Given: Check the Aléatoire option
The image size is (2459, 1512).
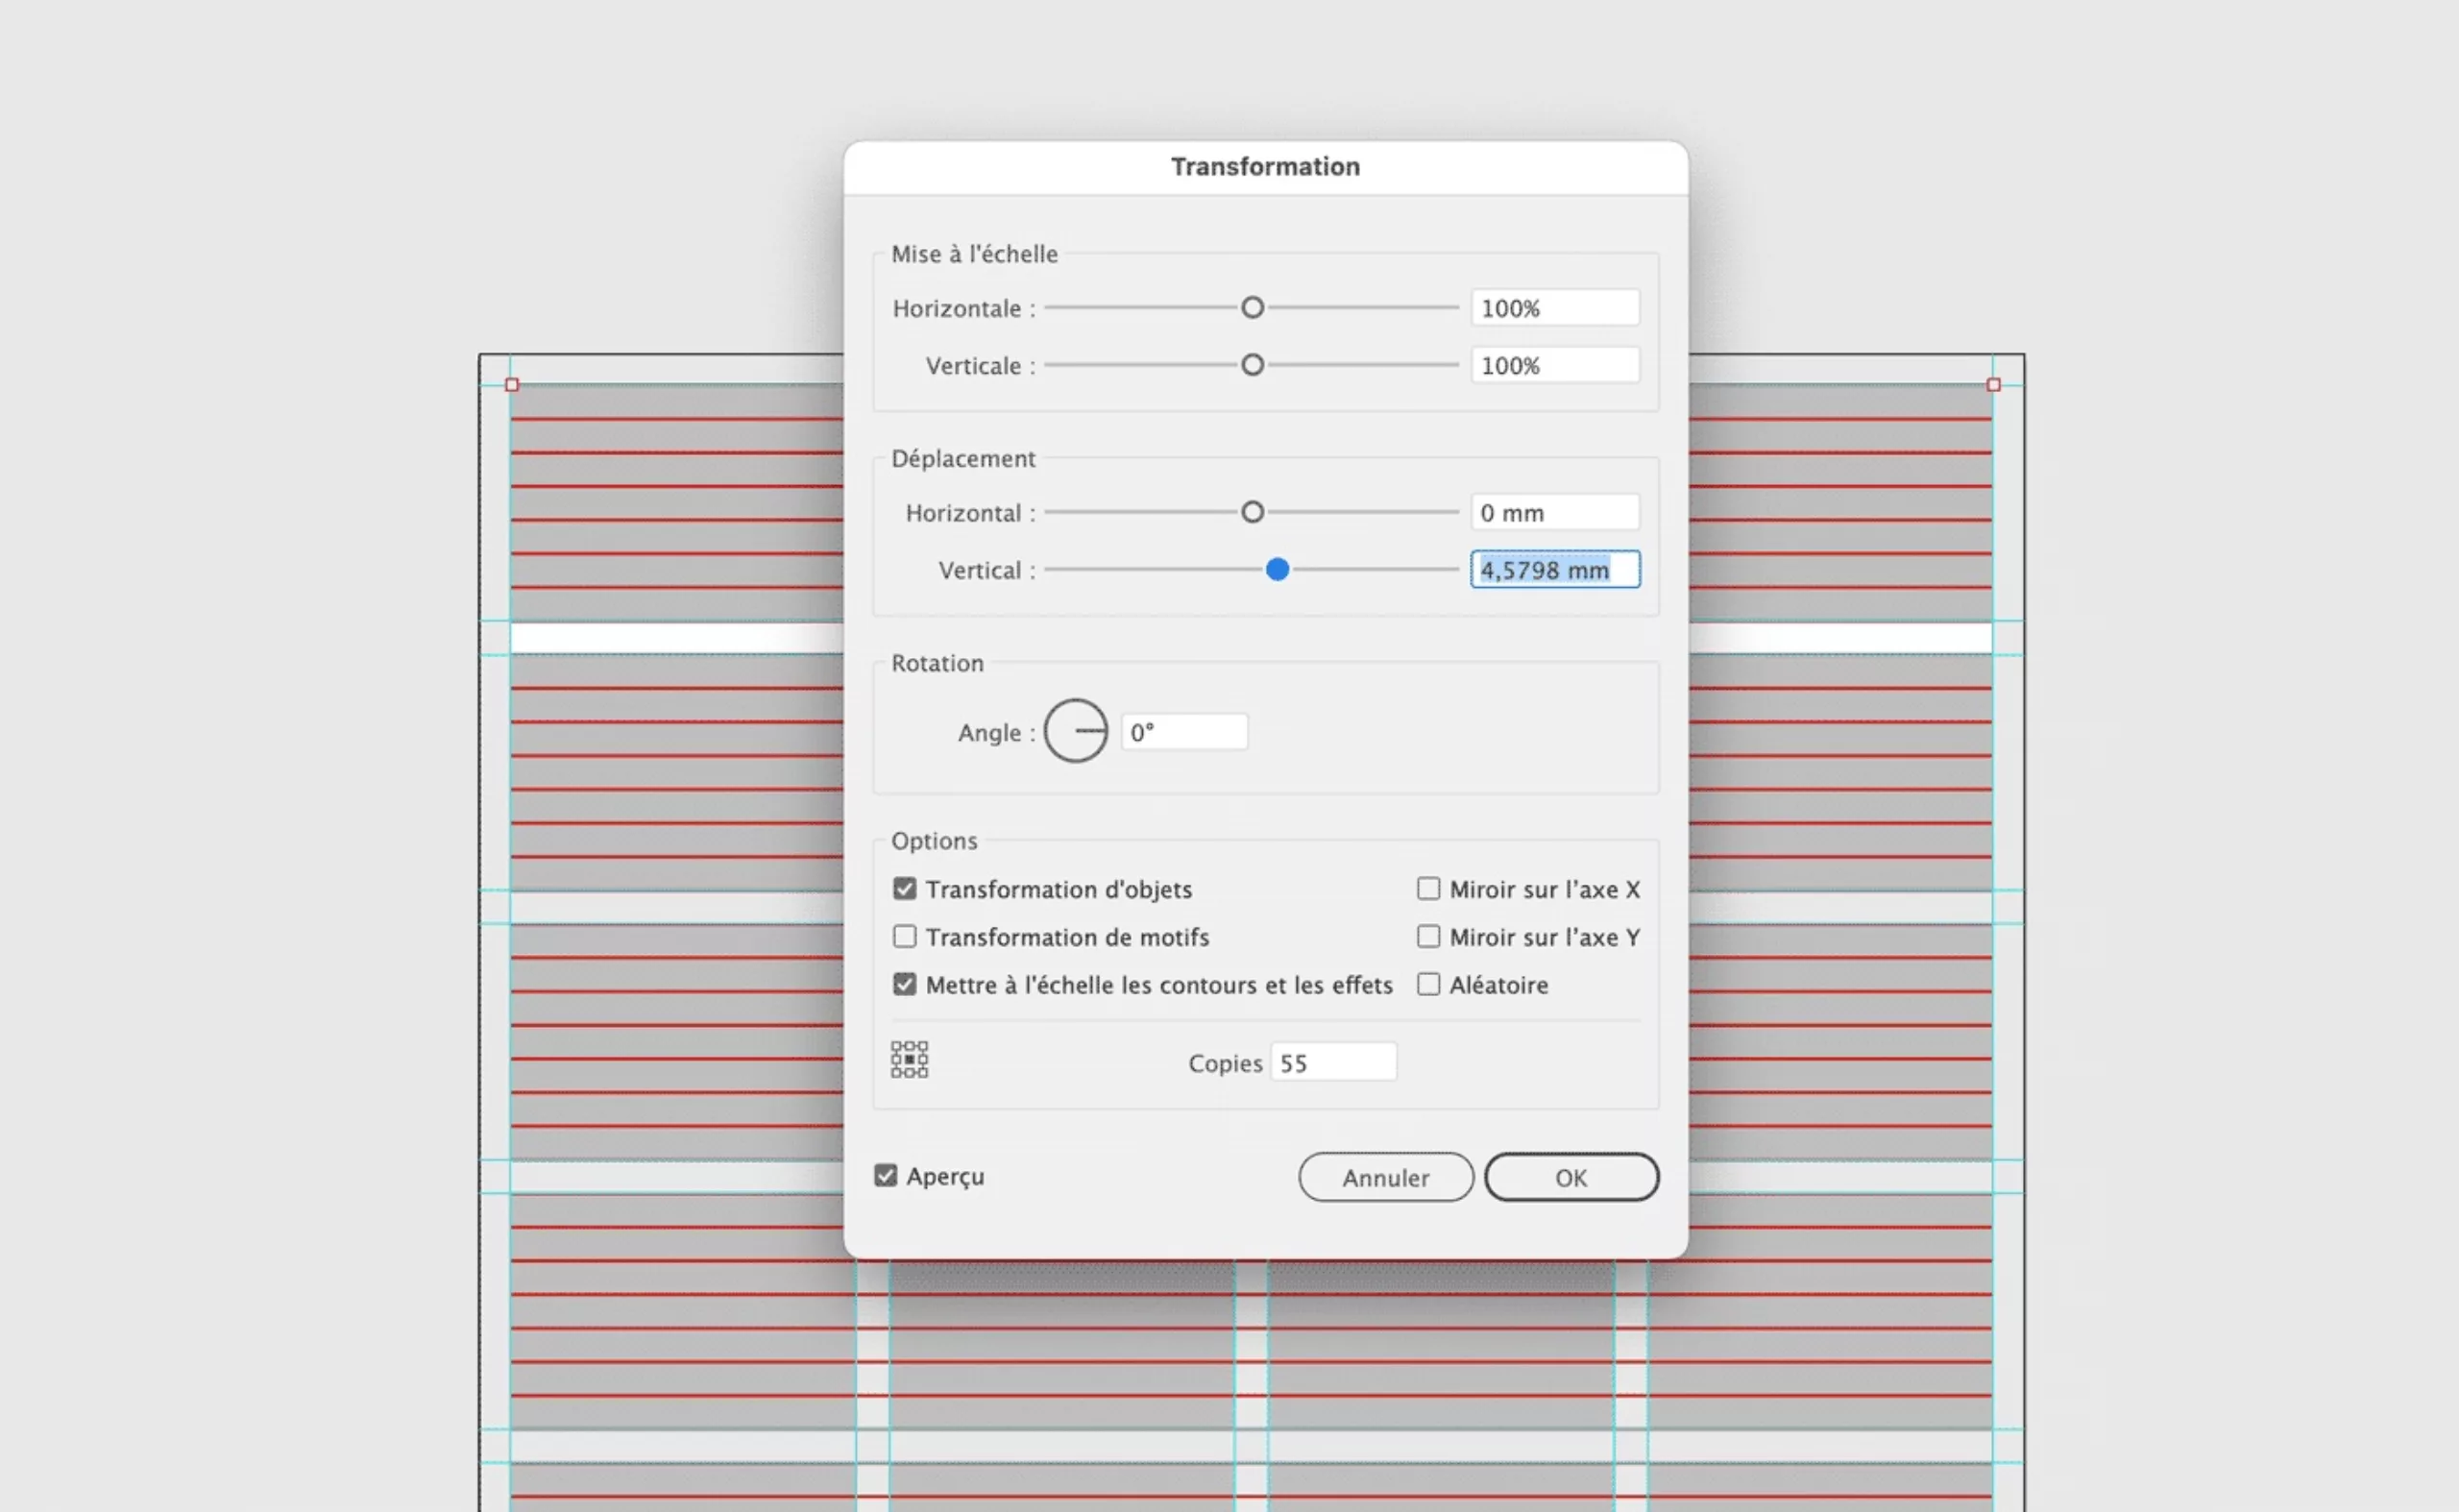Looking at the screenshot, I should click(1428, 984).
